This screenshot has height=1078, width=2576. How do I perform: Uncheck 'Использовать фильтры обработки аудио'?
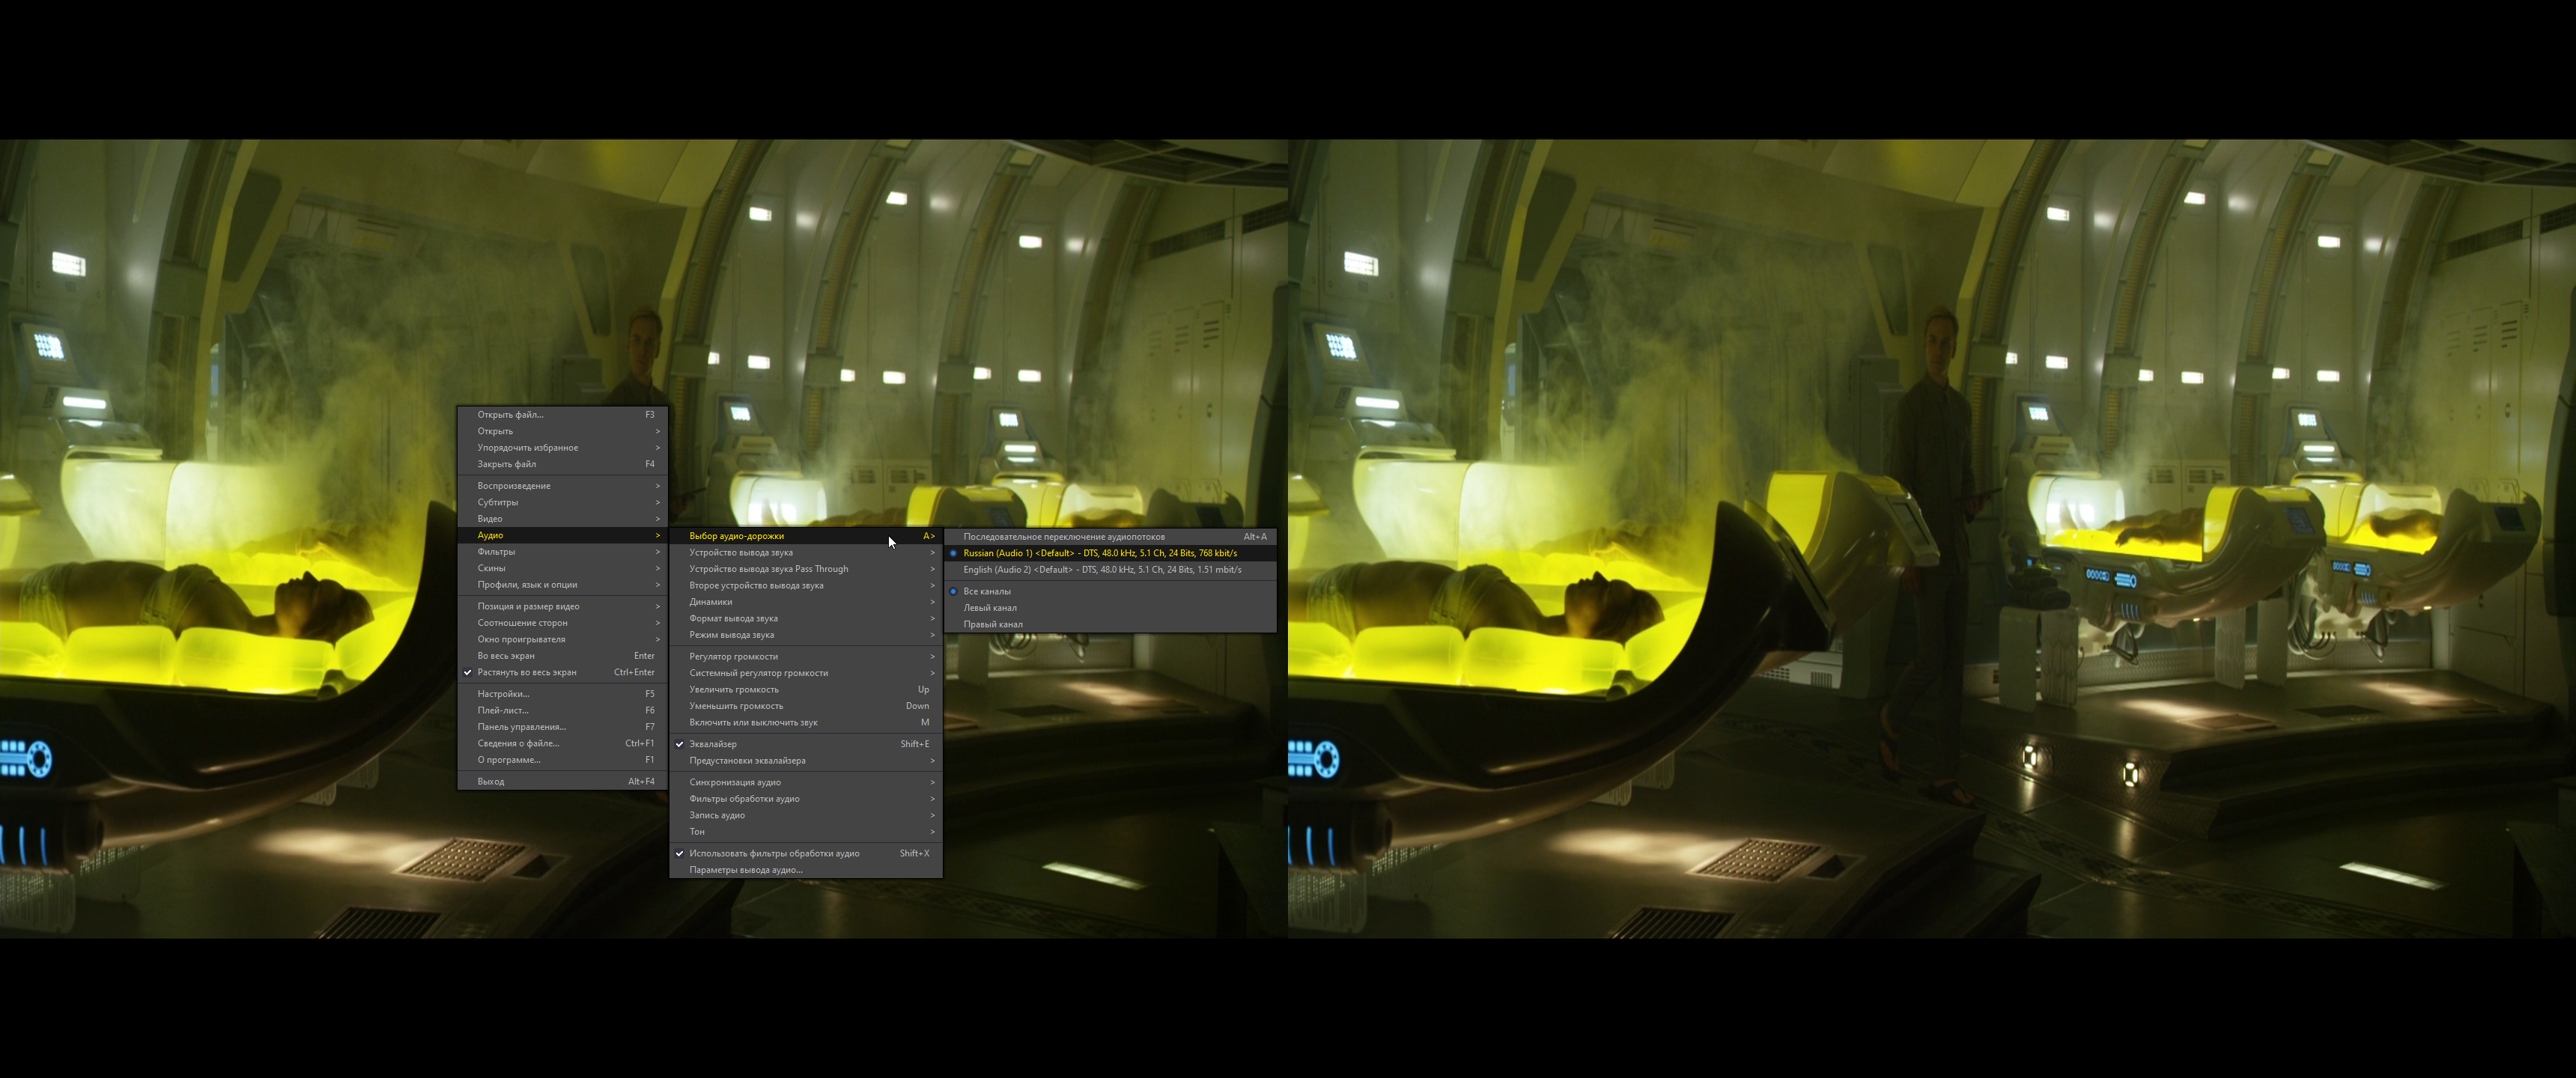click(774, 853)
